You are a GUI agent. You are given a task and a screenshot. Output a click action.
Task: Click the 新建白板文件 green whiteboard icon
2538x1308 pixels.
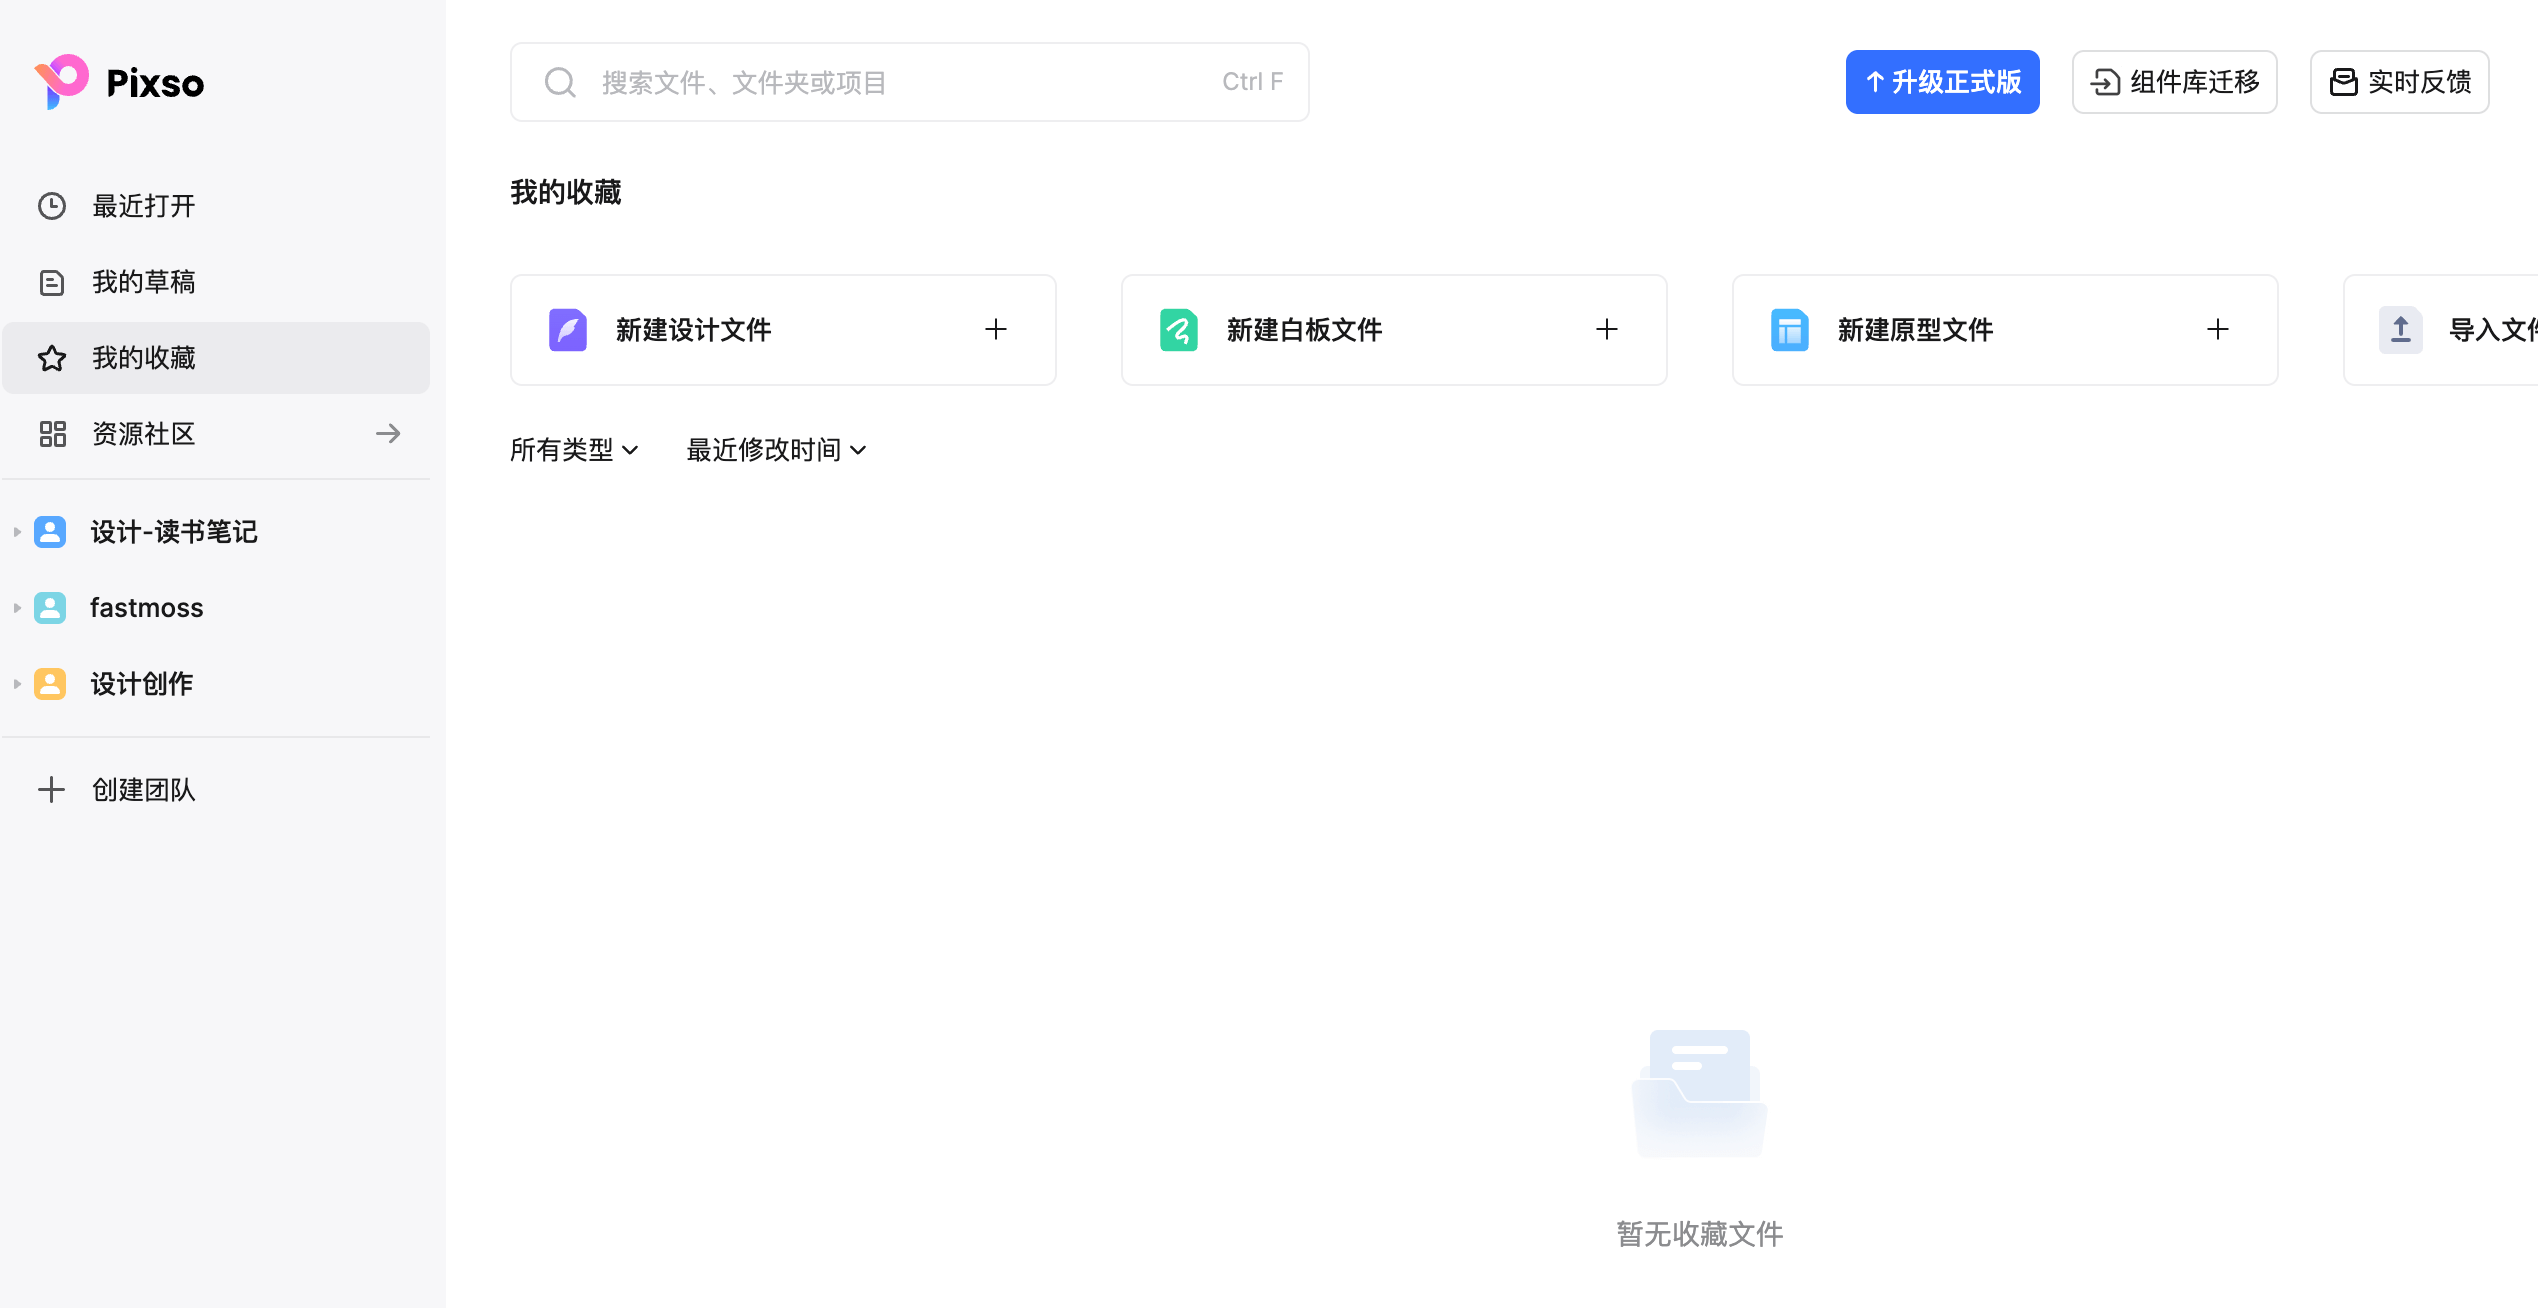[x=1178, y=330]
